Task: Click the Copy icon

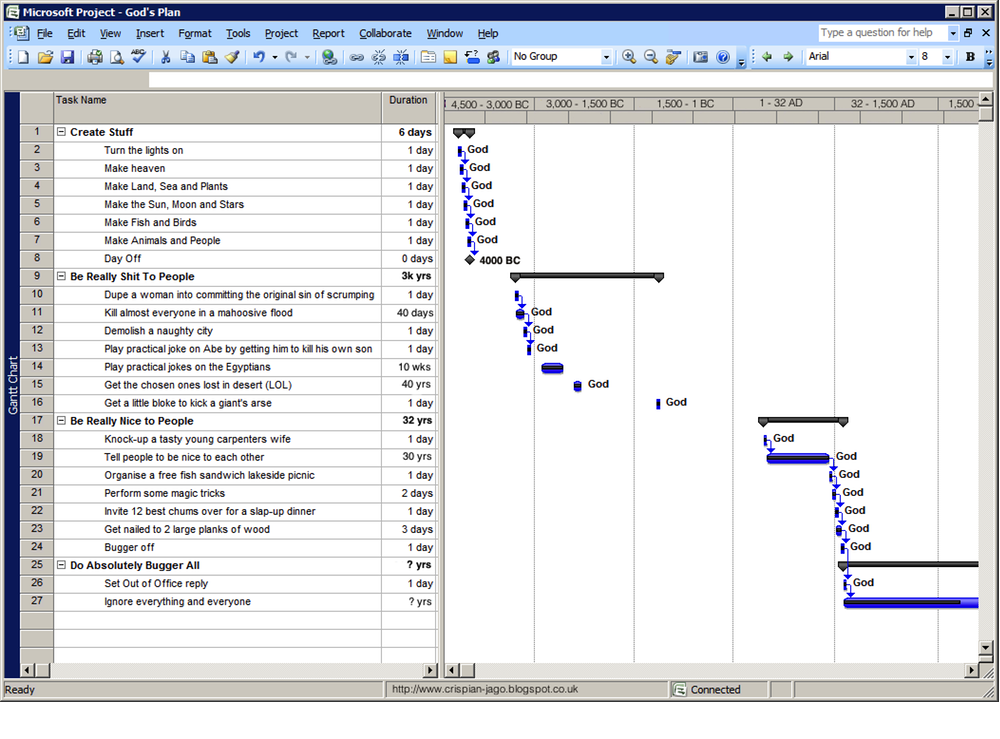Action: pyautogui.click(x=187, y=57)
